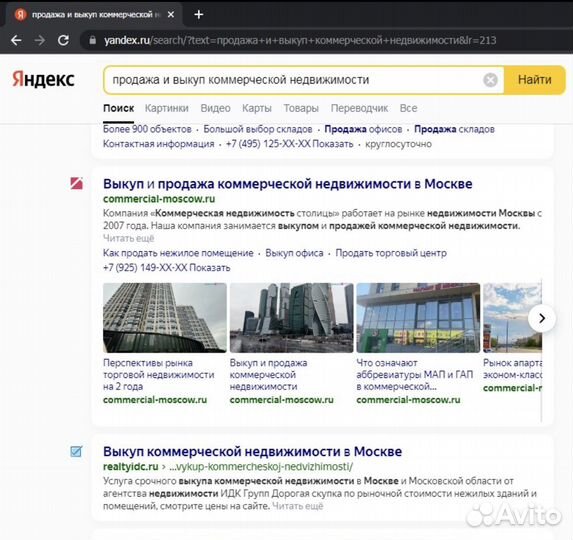Screen dimensions: 573x540
Task: Click the commercial-moscow.ru site favicon
Action: point(76,183)
